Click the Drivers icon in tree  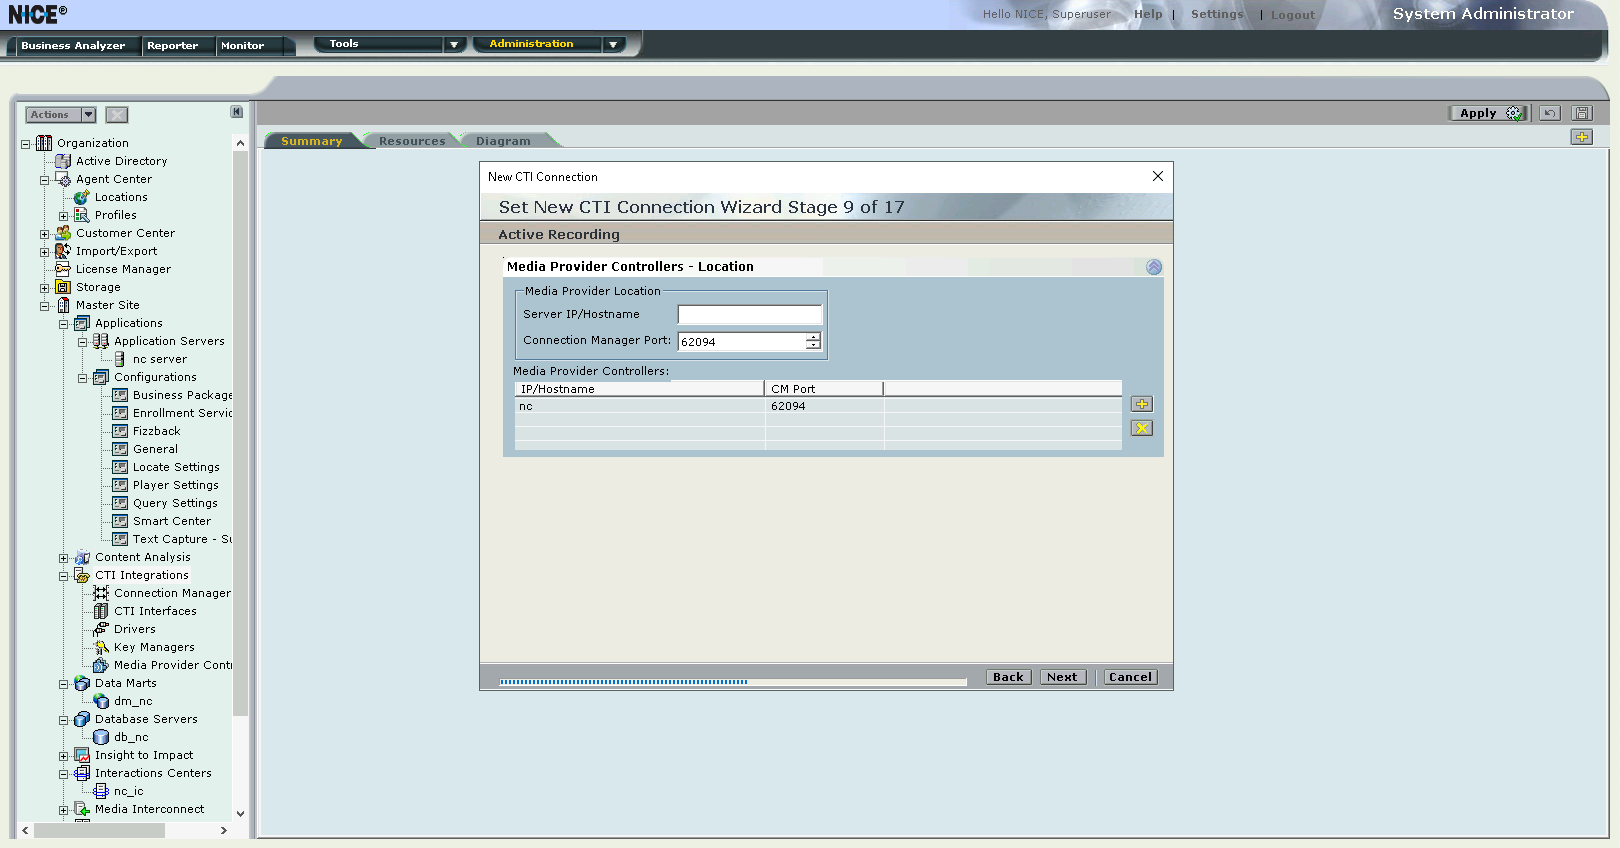pyautogui.click(x=101, y=629)
